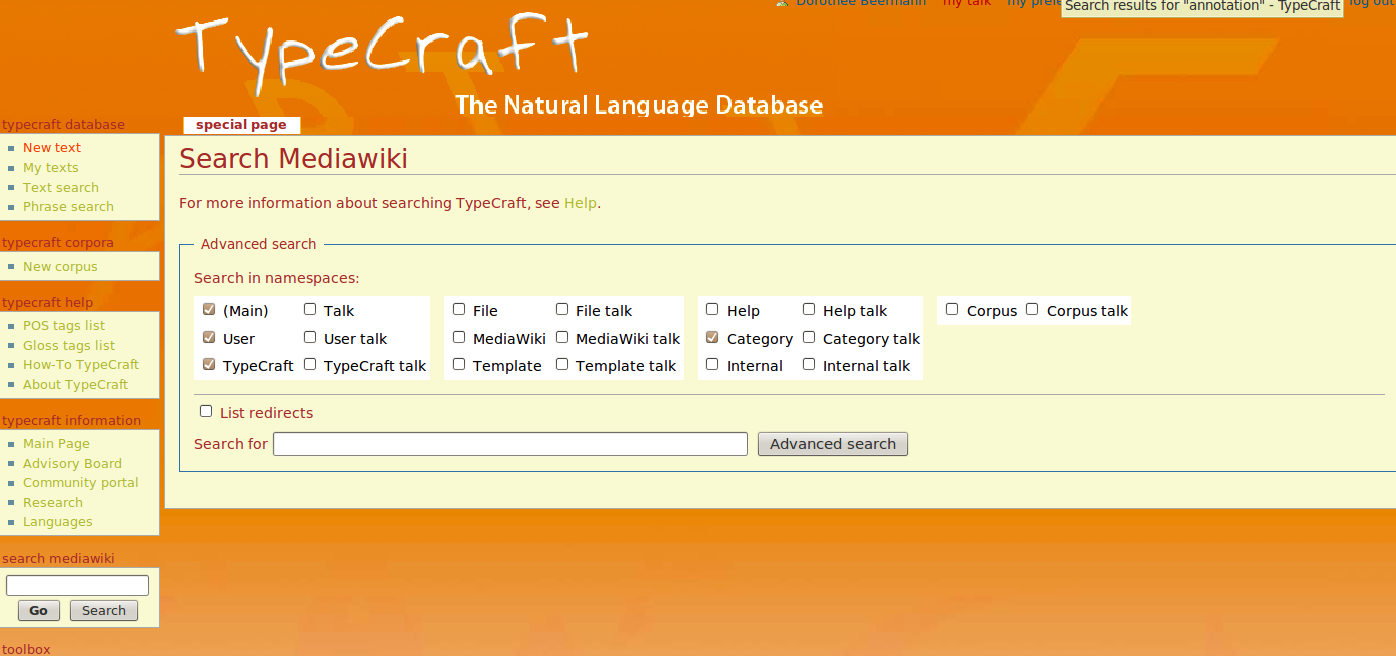Open About TypeCraft page
1396x656 pixels.
tap(75, 385)
